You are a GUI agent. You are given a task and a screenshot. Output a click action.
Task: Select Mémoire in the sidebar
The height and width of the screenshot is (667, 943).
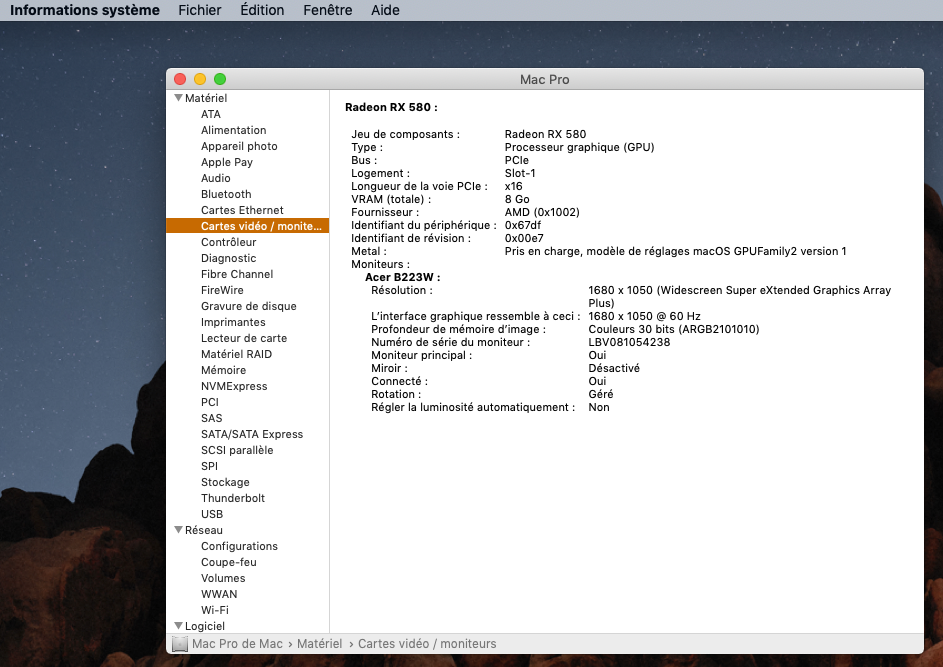pos(224,370)
